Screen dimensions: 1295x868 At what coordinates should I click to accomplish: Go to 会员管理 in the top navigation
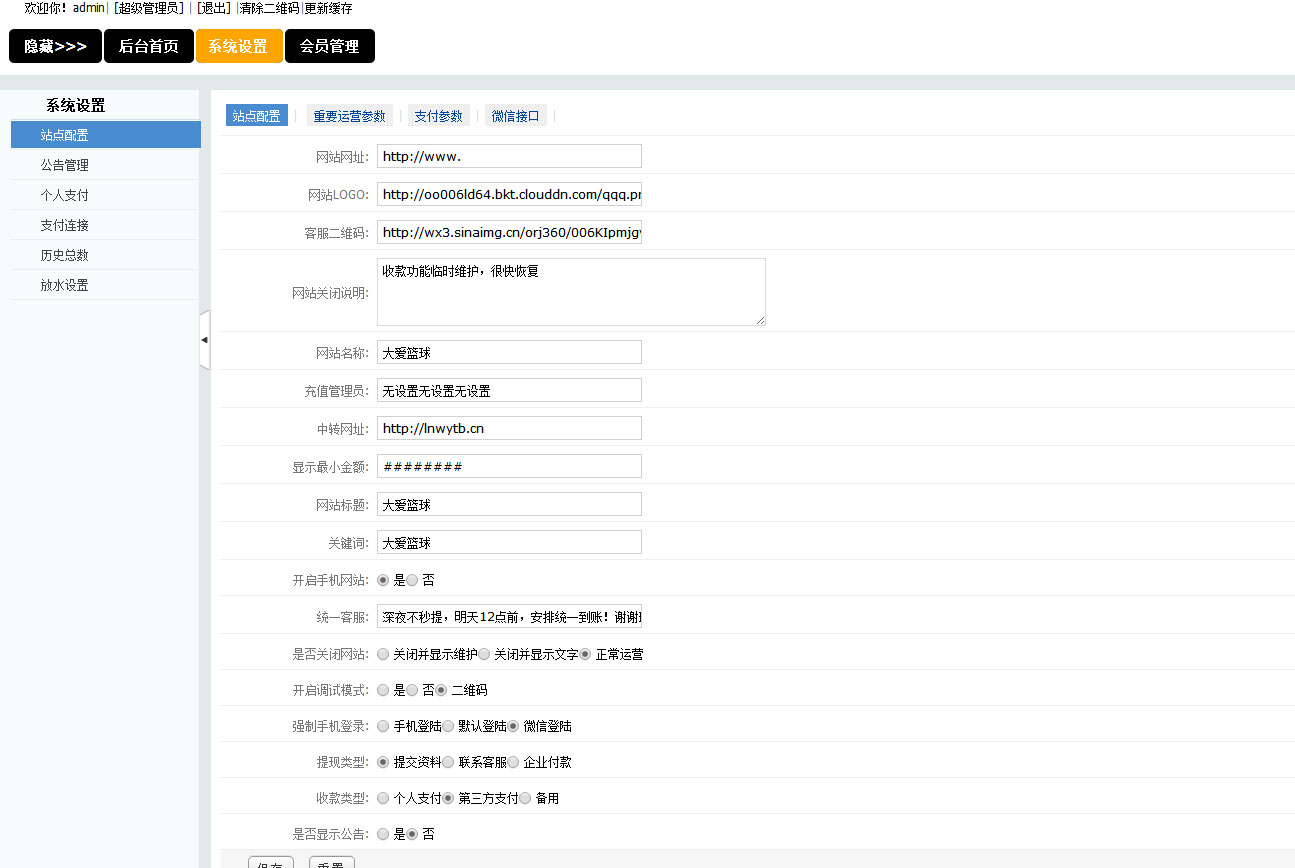point(330,46)
